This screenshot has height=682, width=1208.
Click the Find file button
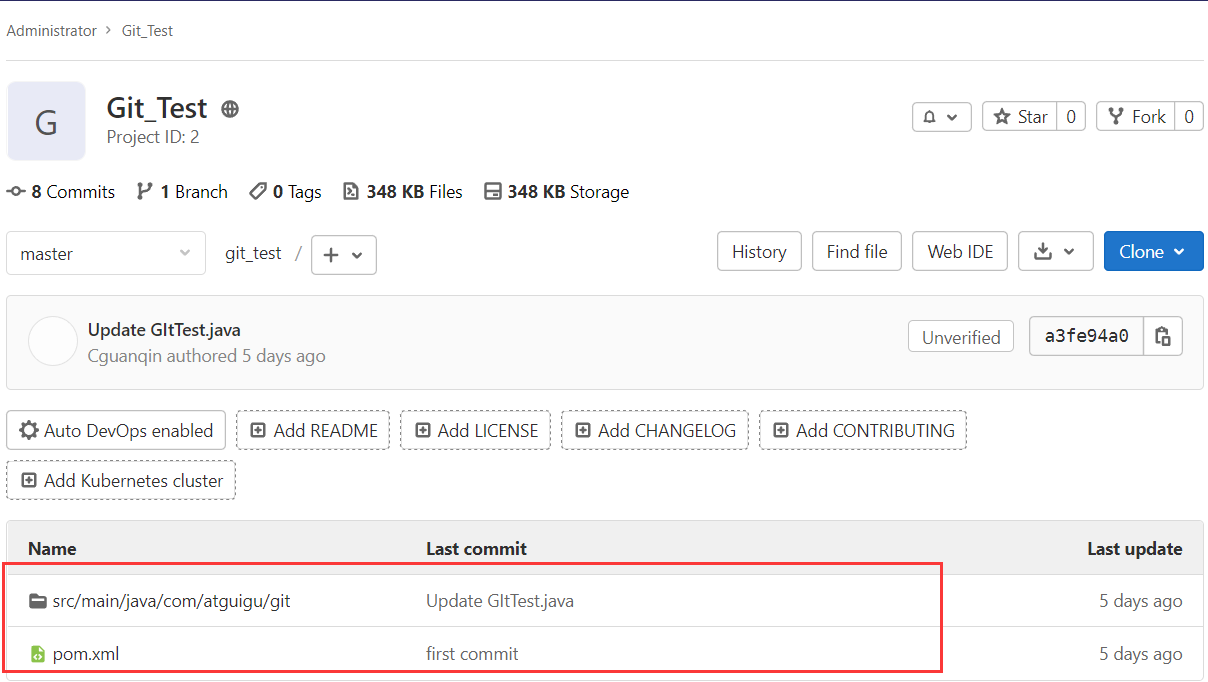coord(857,252)
